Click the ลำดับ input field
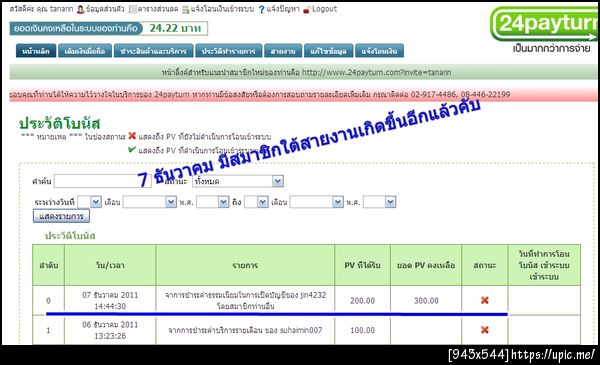 click(103, 181)
